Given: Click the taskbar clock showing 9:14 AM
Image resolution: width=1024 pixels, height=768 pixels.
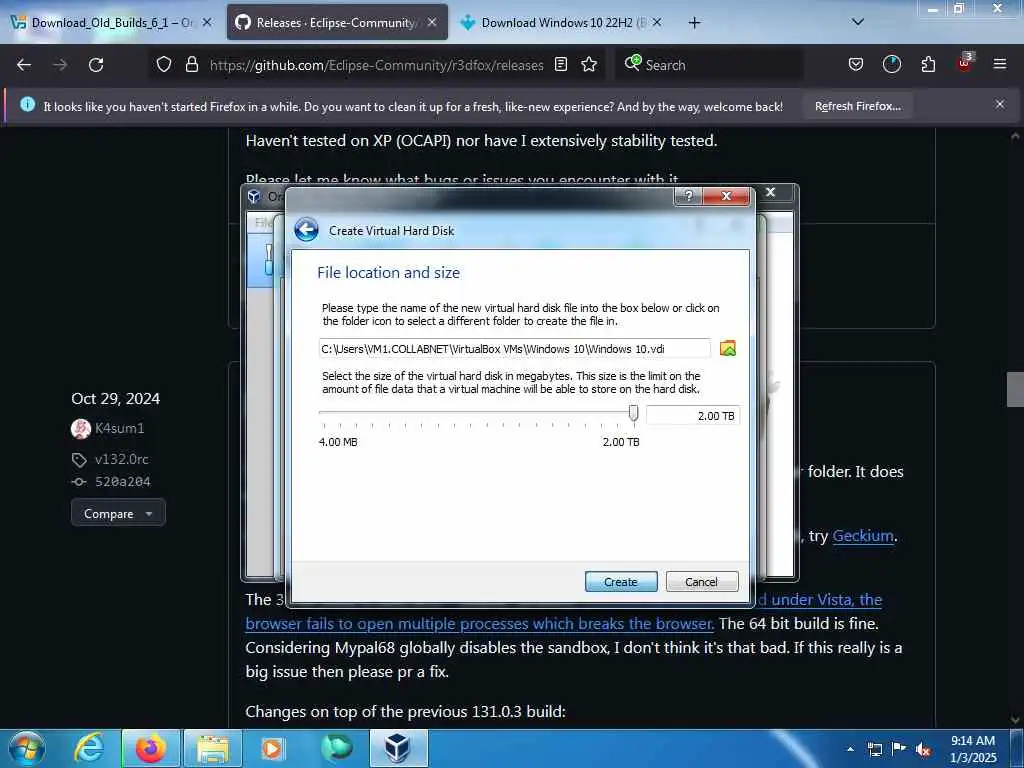Looking at the screenshot, I should tap(973, 749).
